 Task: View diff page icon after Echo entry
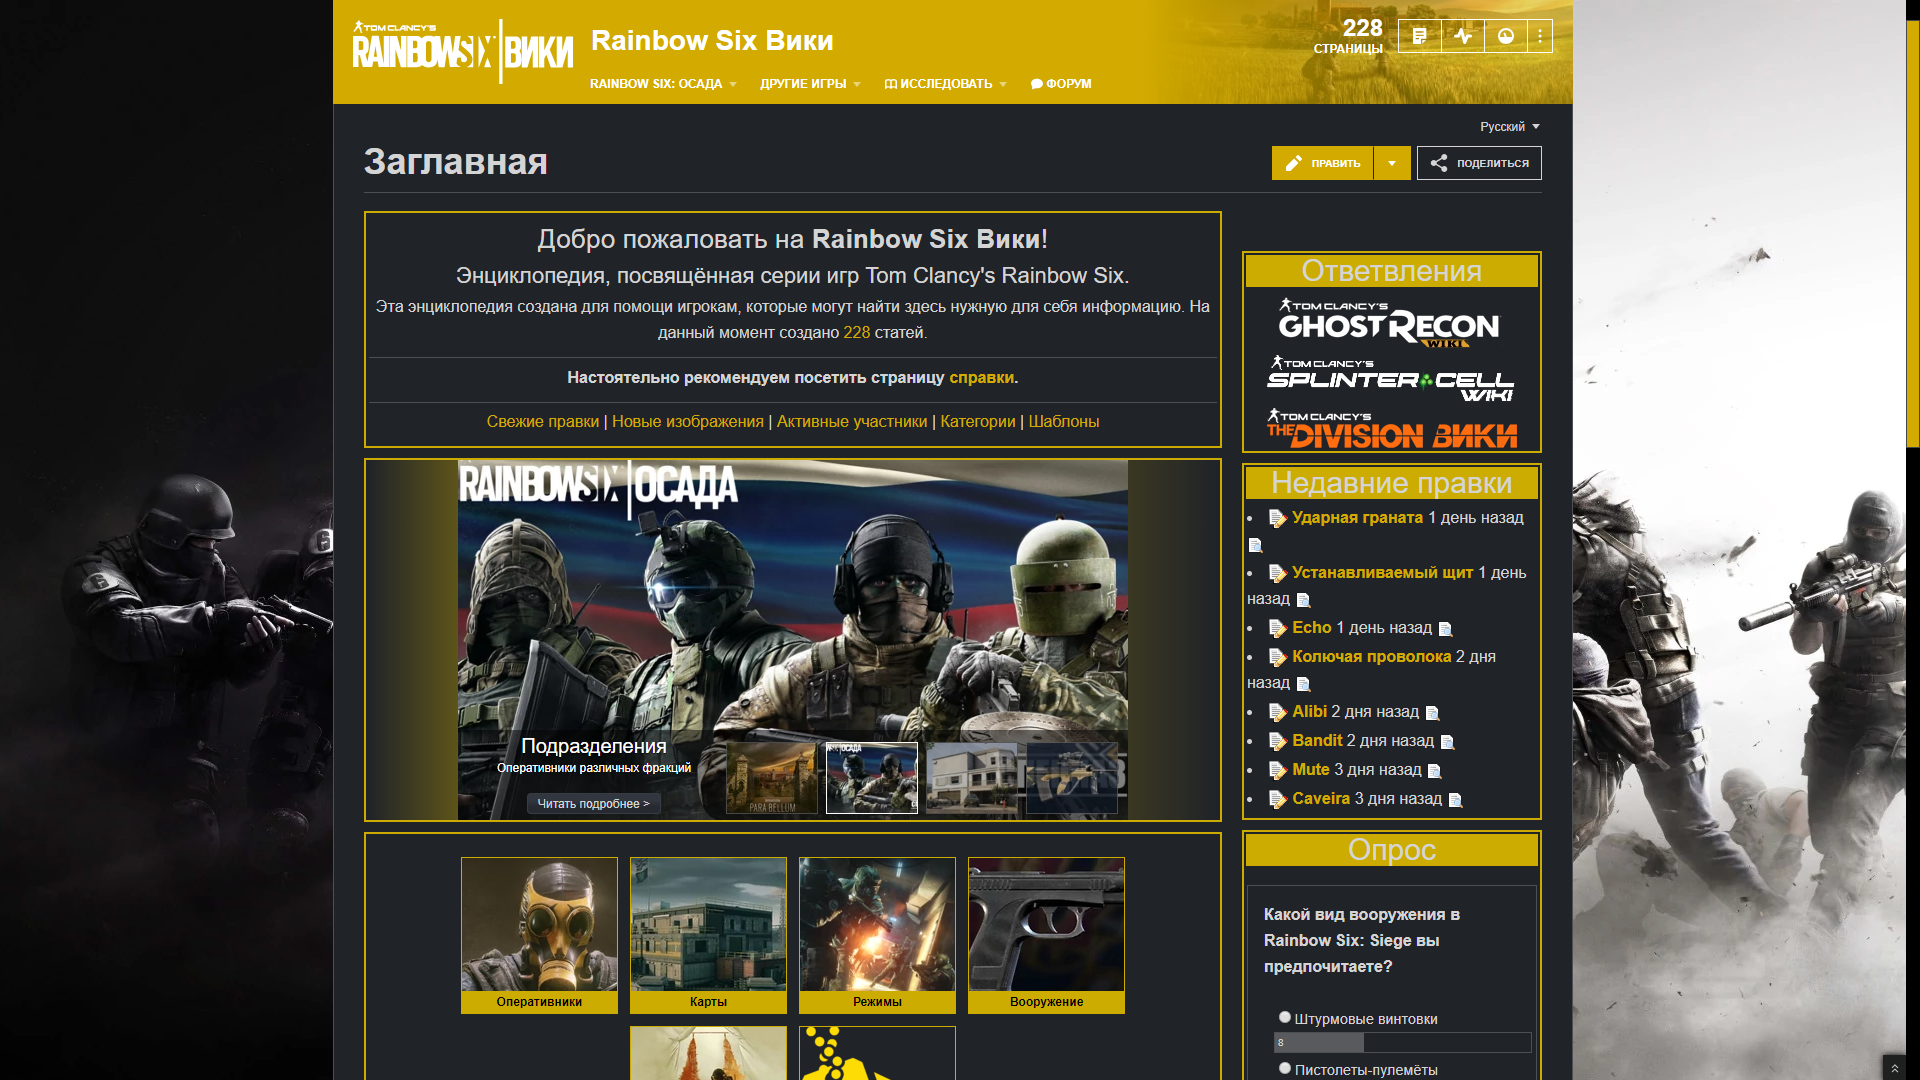click(1445, 629)
